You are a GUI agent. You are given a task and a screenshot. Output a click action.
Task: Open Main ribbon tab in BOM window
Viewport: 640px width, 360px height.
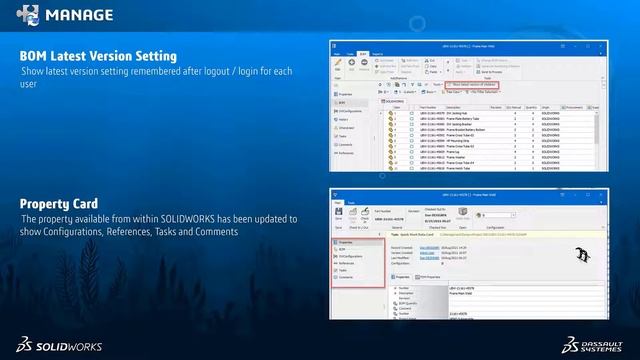coord(337,54)
